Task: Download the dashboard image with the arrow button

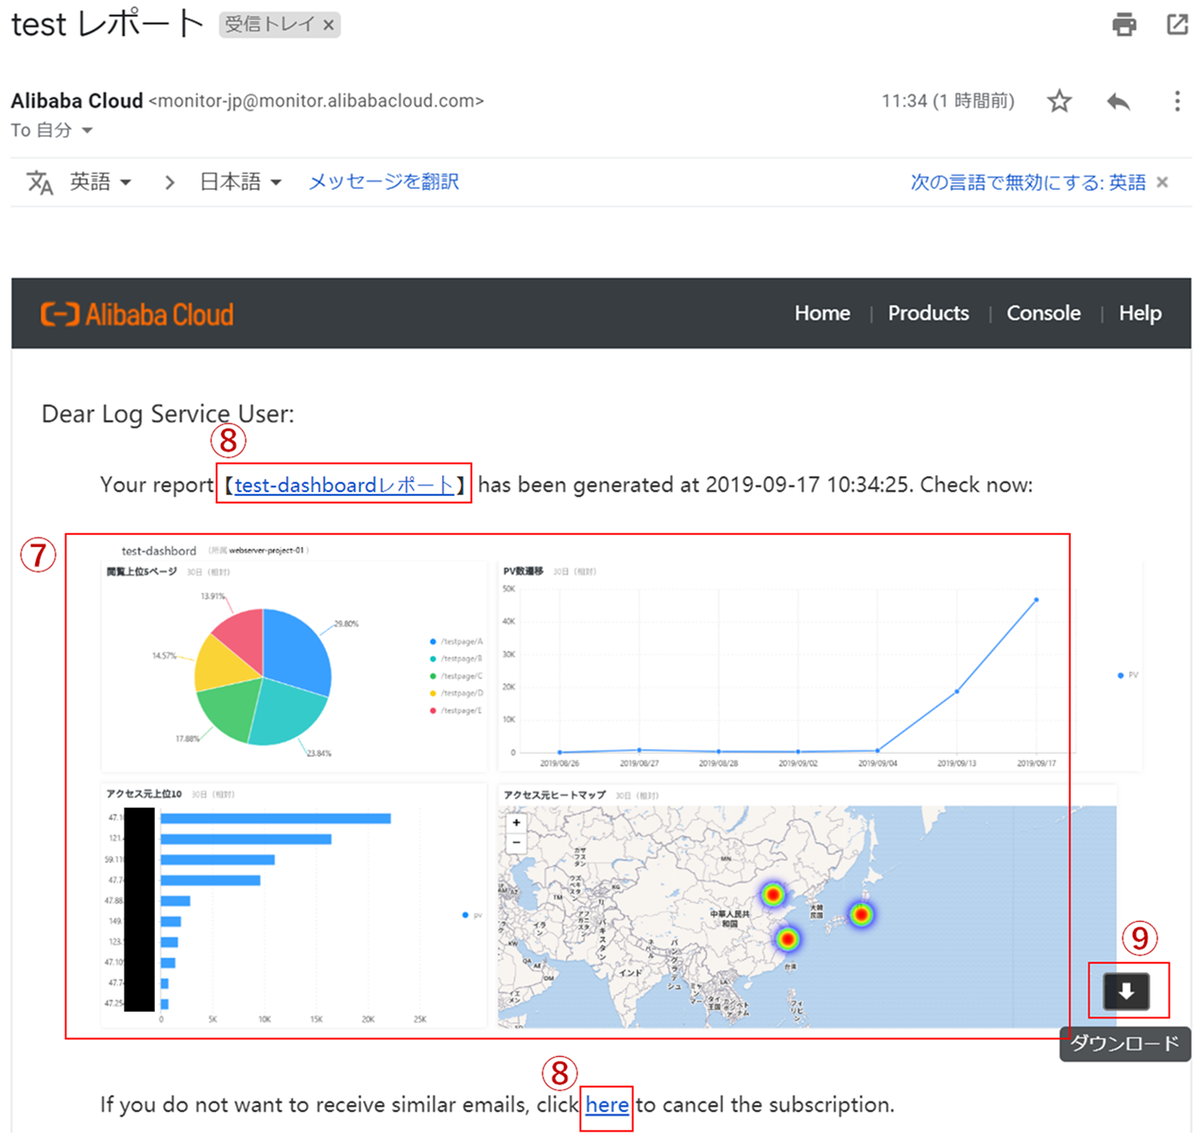Action: click(1126, 991)
